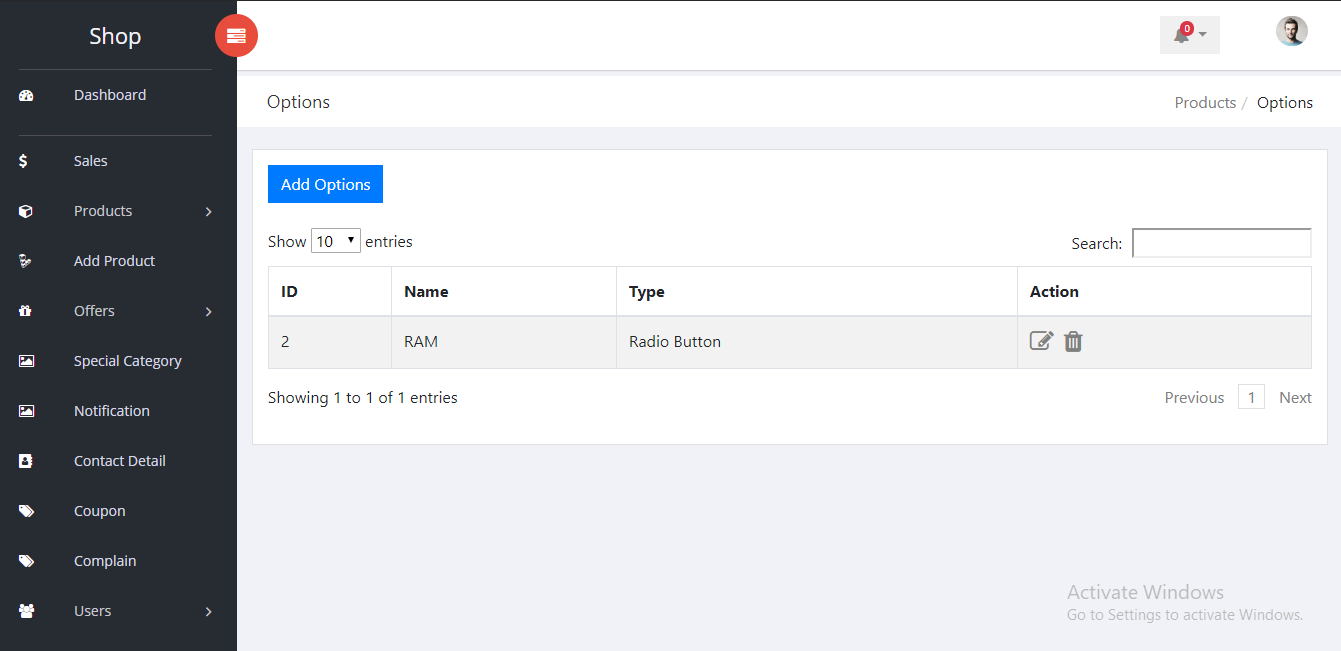The width and height of the screenshot is (1341, 651).
Task: Delete the RAM option with trash icon
Action: (1073, 341)
